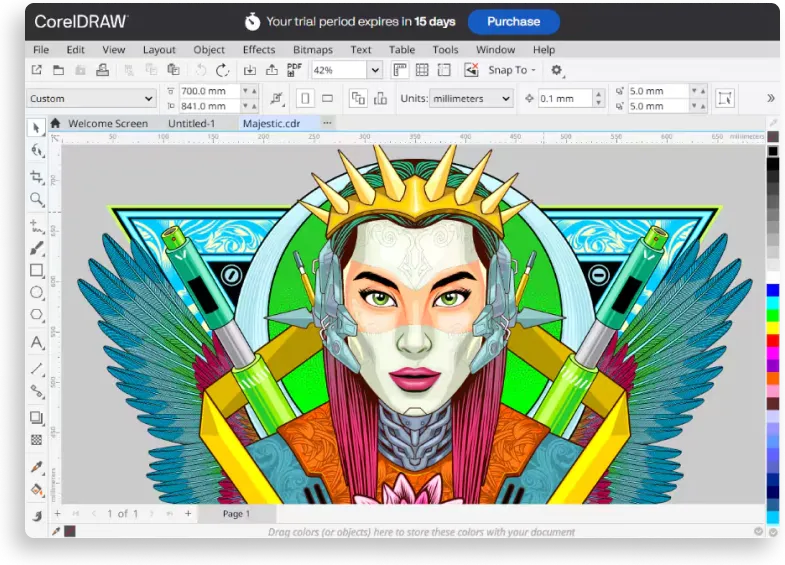Select the Drop Shadow tool
Image resolution: width=785 pixels, height=565 pixels.
37,417
